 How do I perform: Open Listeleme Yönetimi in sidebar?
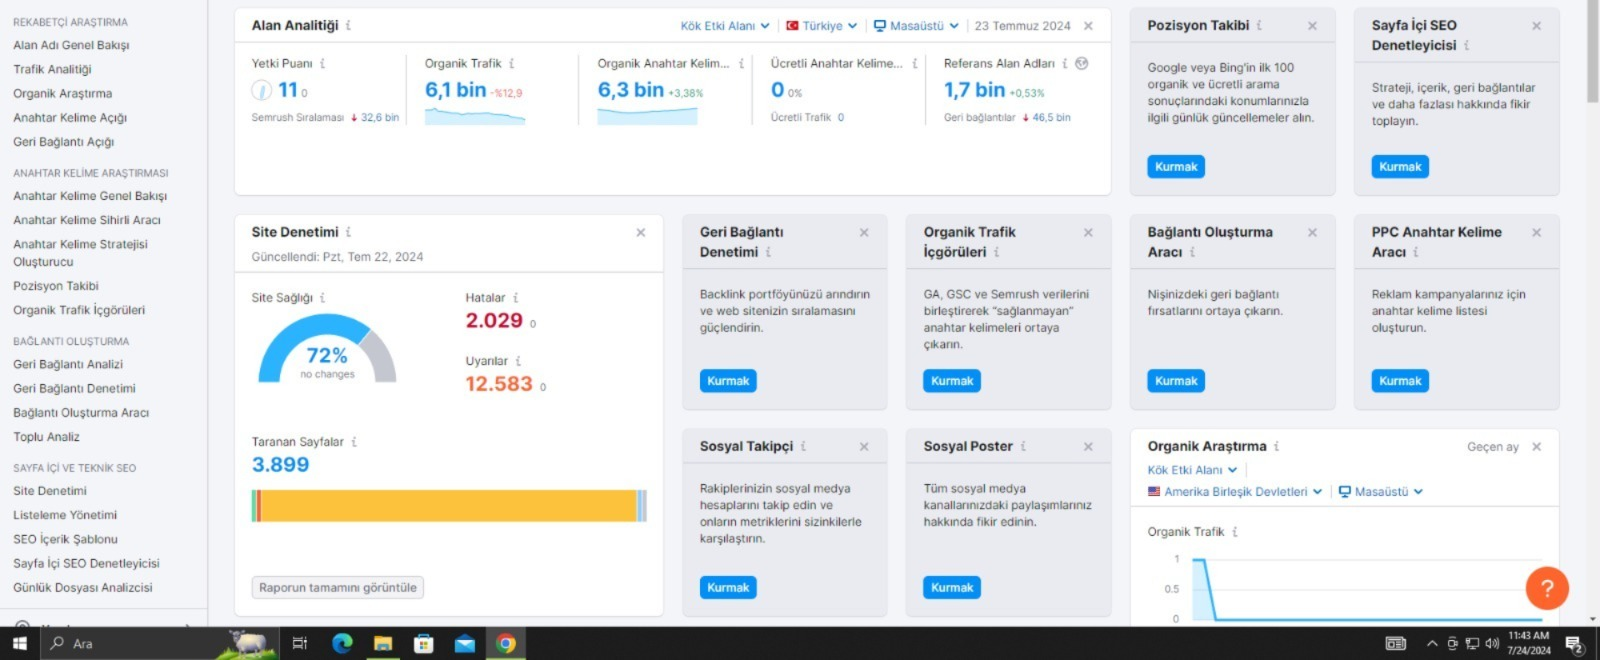pos(65,515)
